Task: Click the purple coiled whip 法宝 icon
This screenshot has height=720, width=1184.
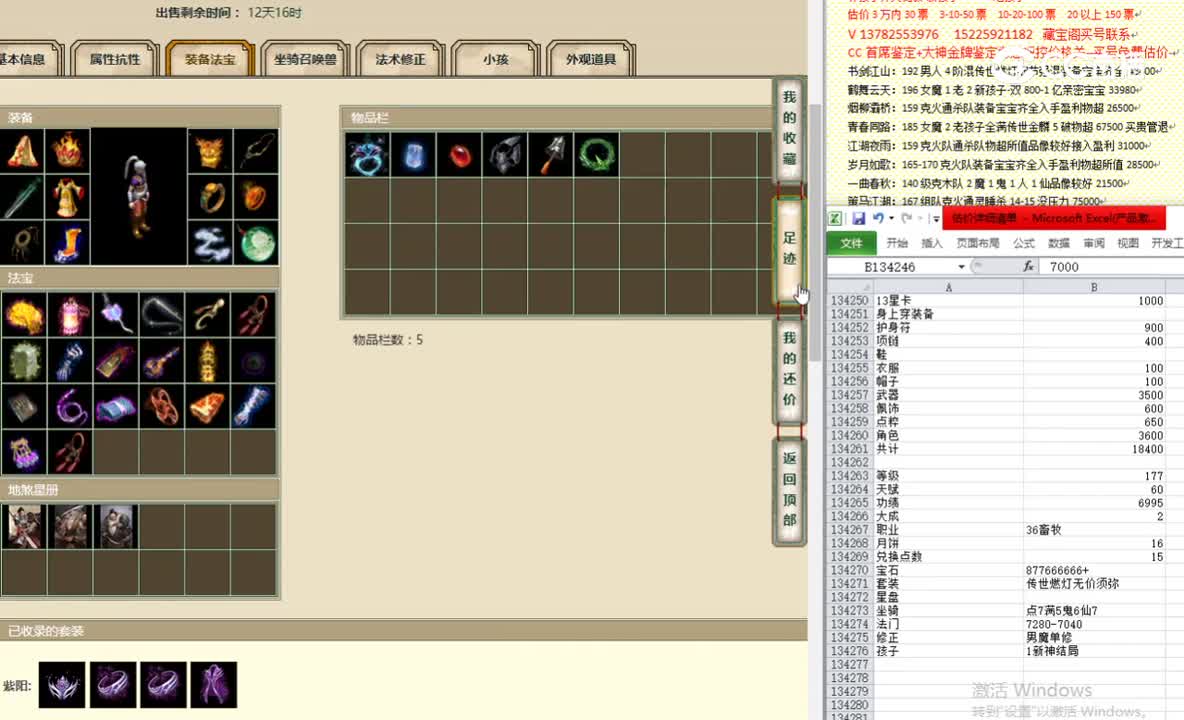Action: tap(70, 406)
